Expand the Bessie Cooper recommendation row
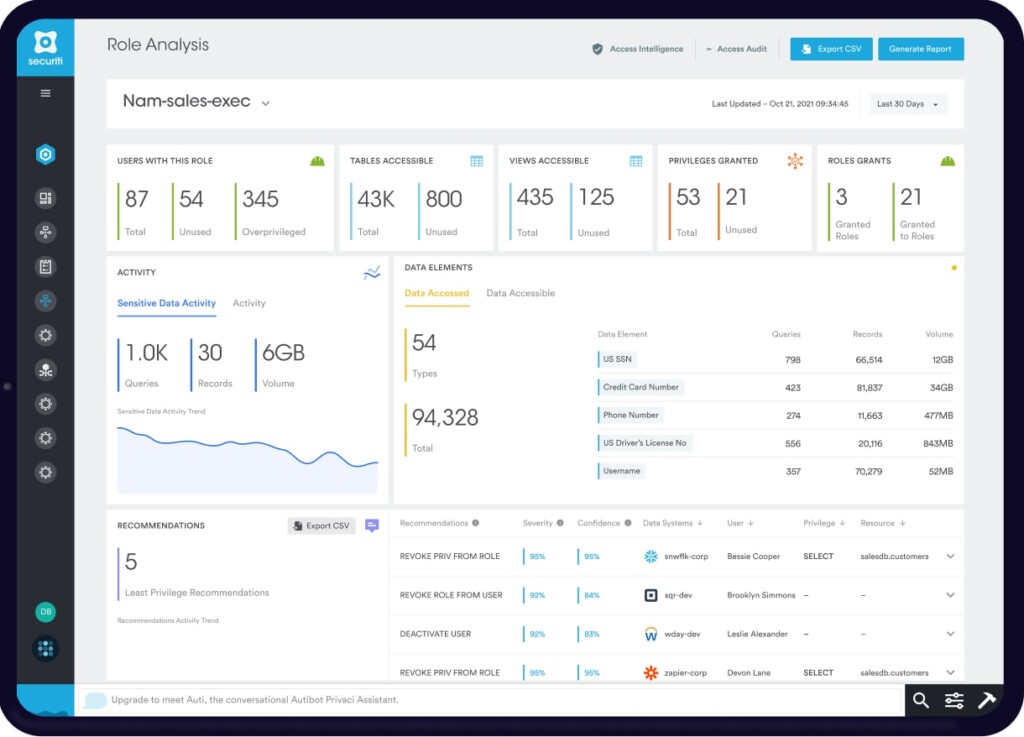 950,556
